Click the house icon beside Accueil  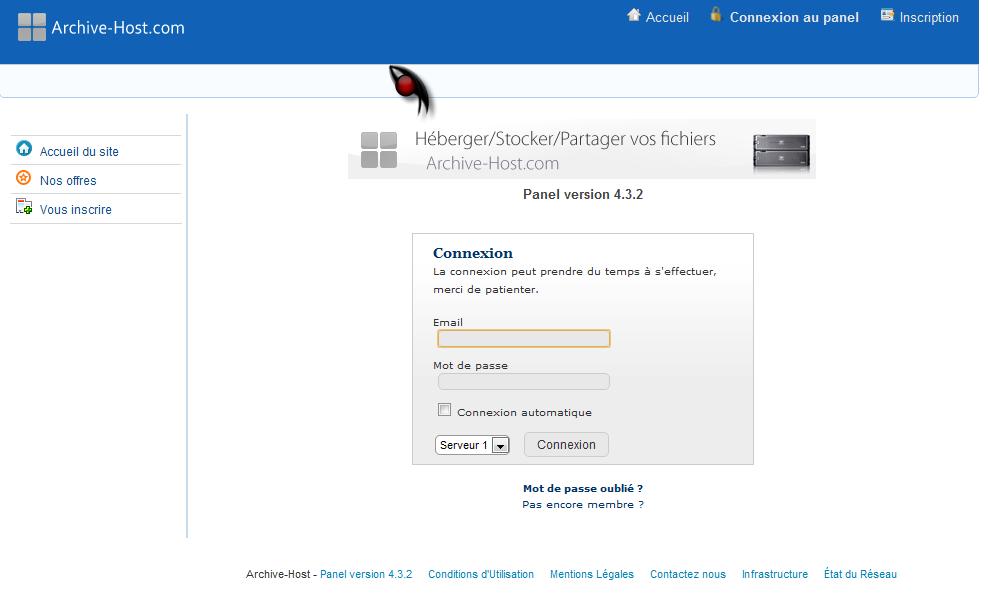point(634,14)
